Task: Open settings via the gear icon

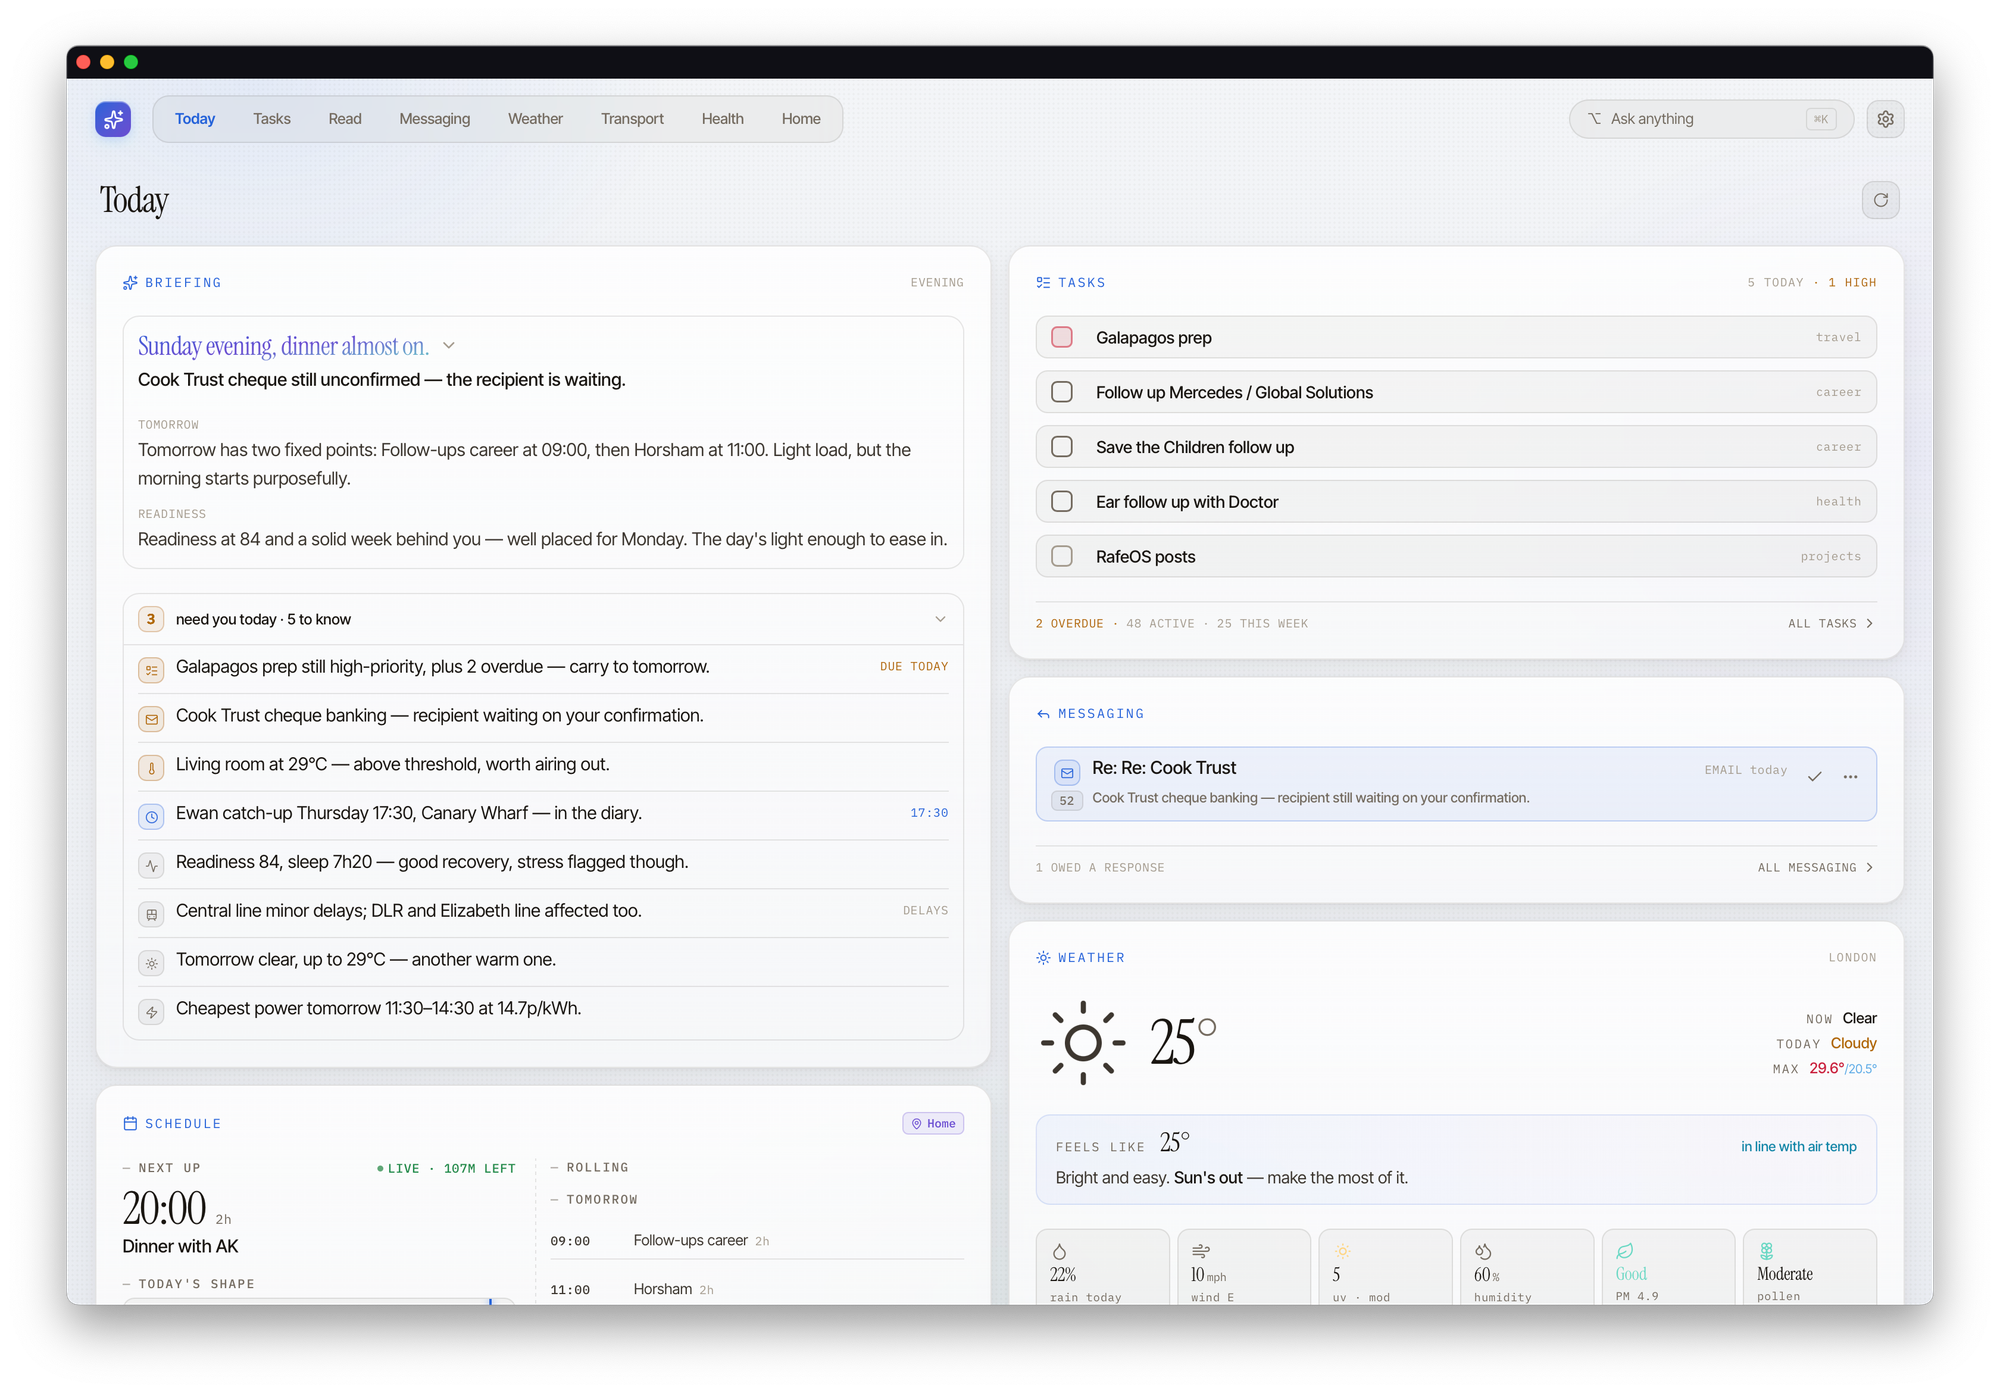Action: pyautogui.click(x=1885, y=119)
